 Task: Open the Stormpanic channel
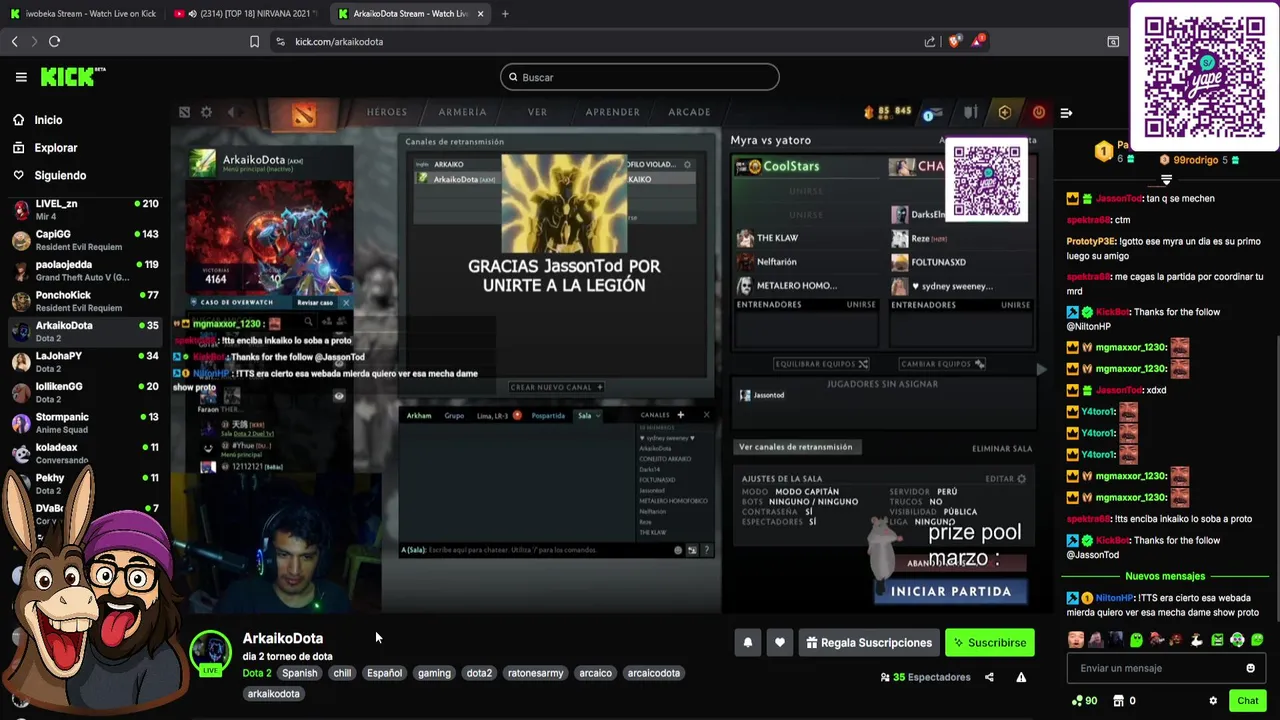pyautogui.click(x=85, y=423)
